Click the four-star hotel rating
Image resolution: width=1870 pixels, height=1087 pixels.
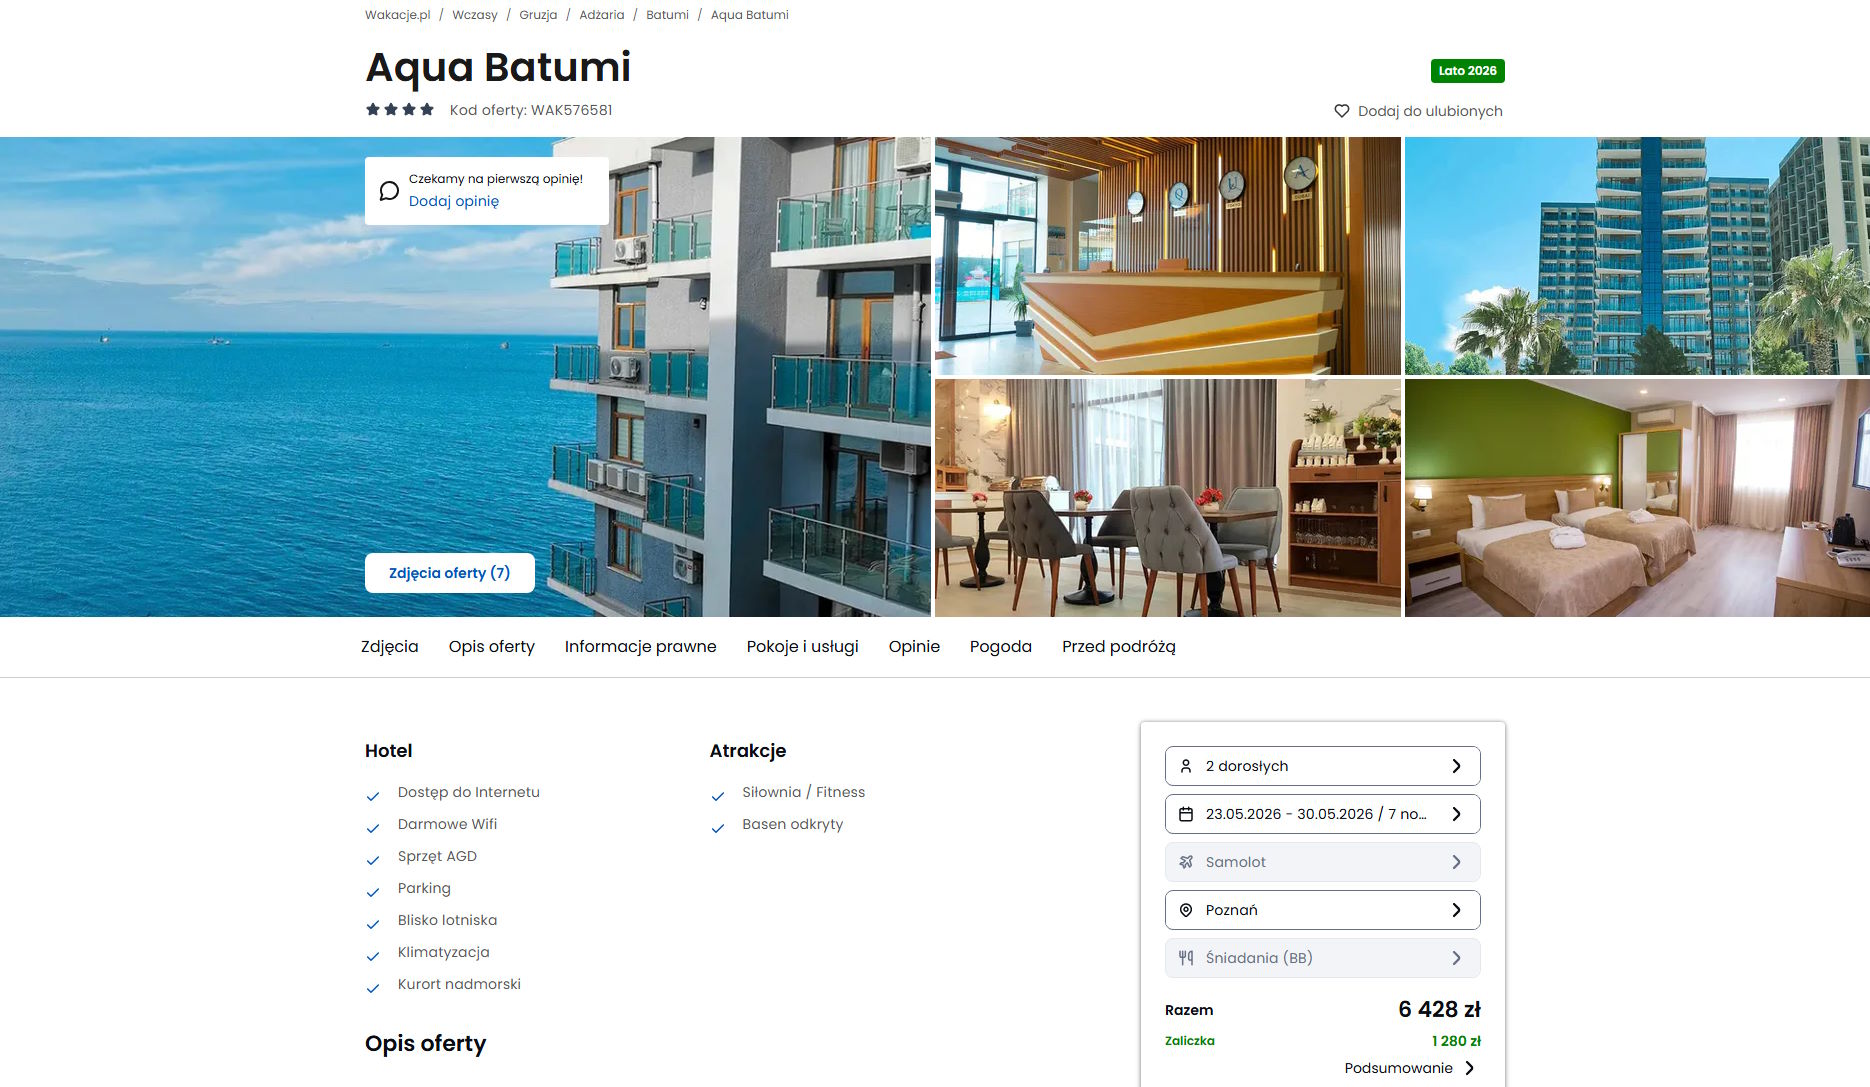pyautogui.click(x=400, y=110)
